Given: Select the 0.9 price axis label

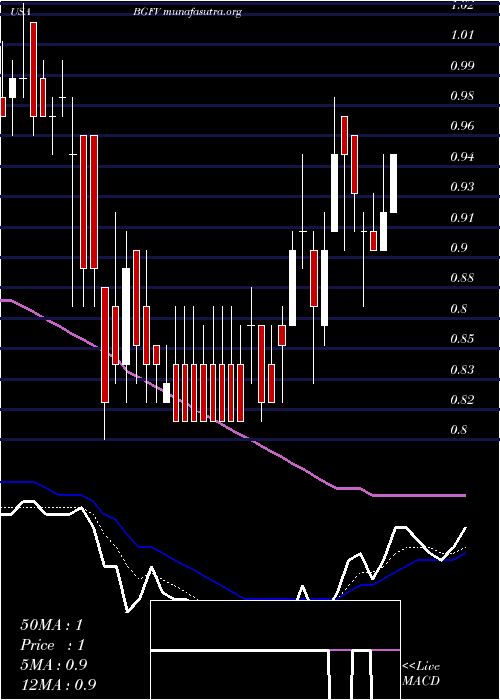Looking at the screenshot, I should [458, 248].
